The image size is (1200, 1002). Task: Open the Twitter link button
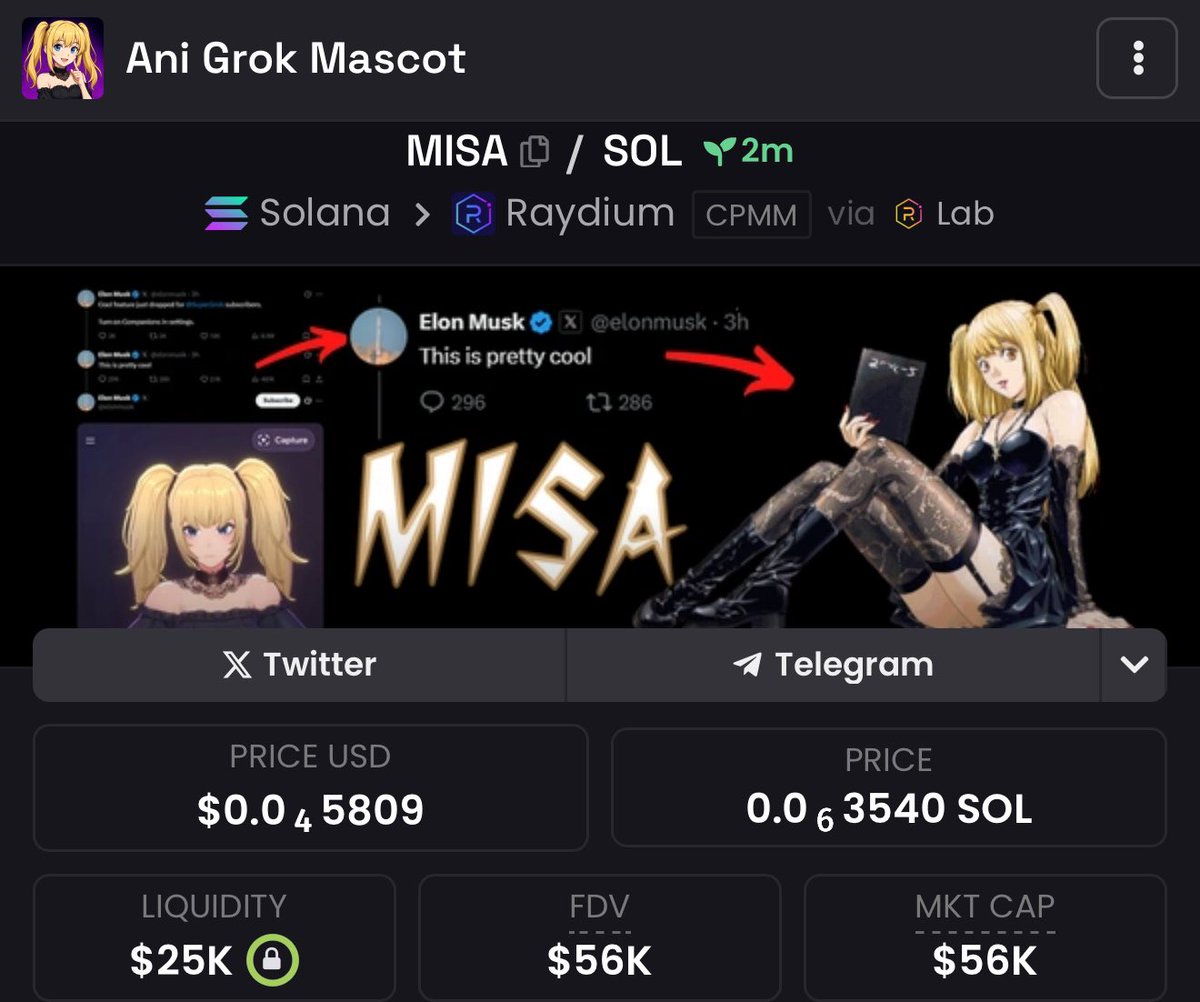pos(300,665)
